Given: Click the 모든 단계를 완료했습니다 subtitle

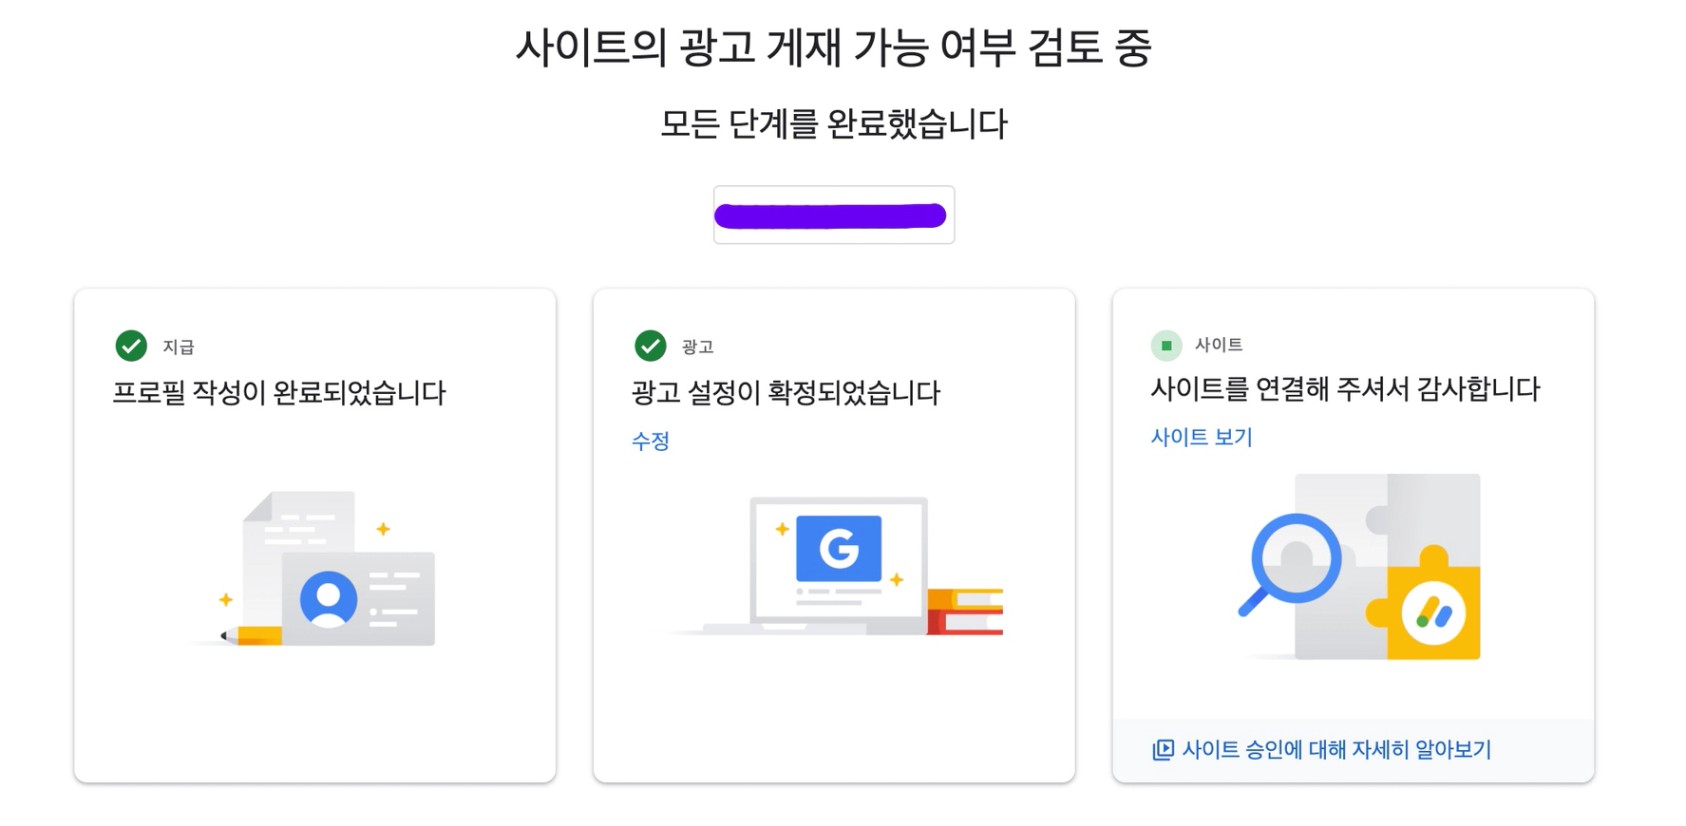Looking at the screenshot, I should coord(833,124).
